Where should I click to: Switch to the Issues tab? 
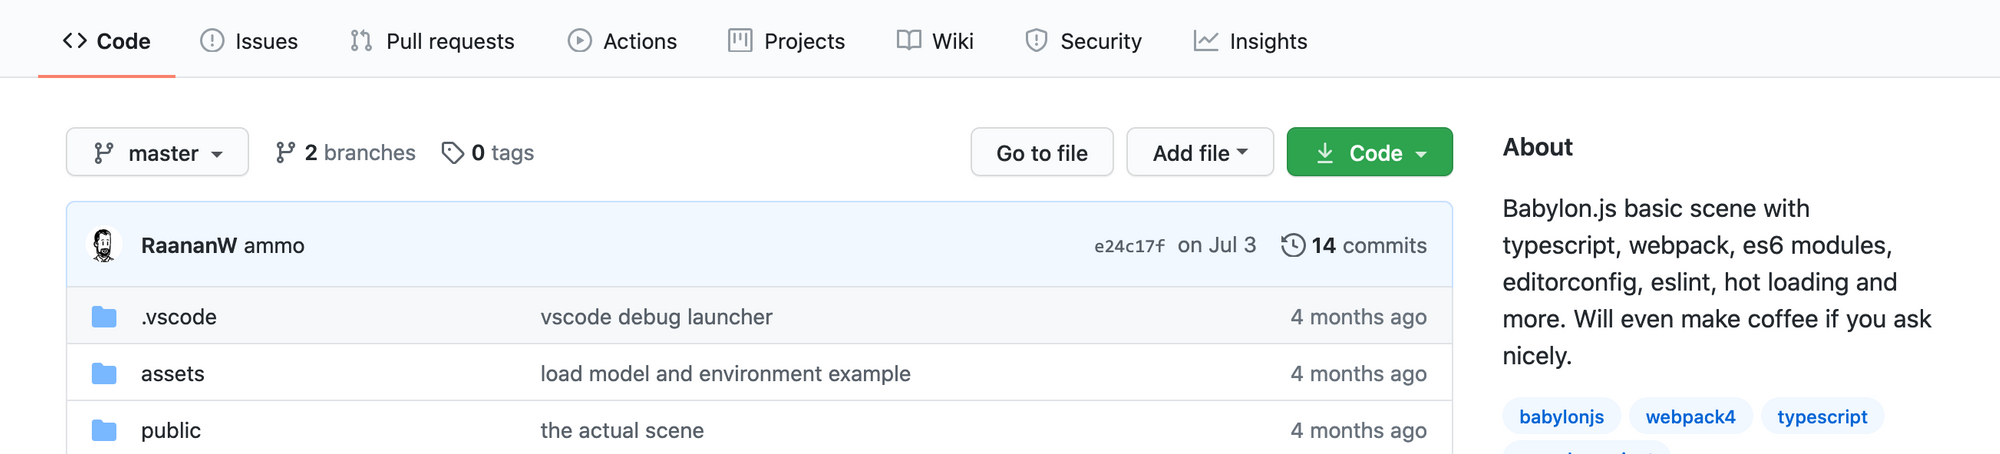[249, 41]
